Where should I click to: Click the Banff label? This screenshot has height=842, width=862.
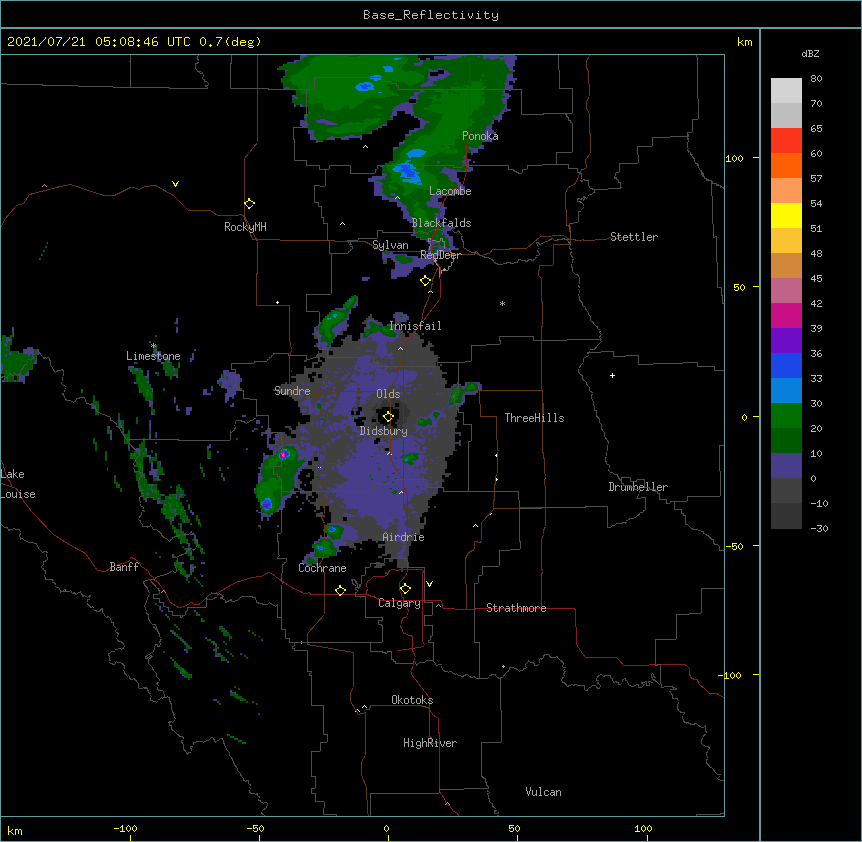click(x=124, y=567)
